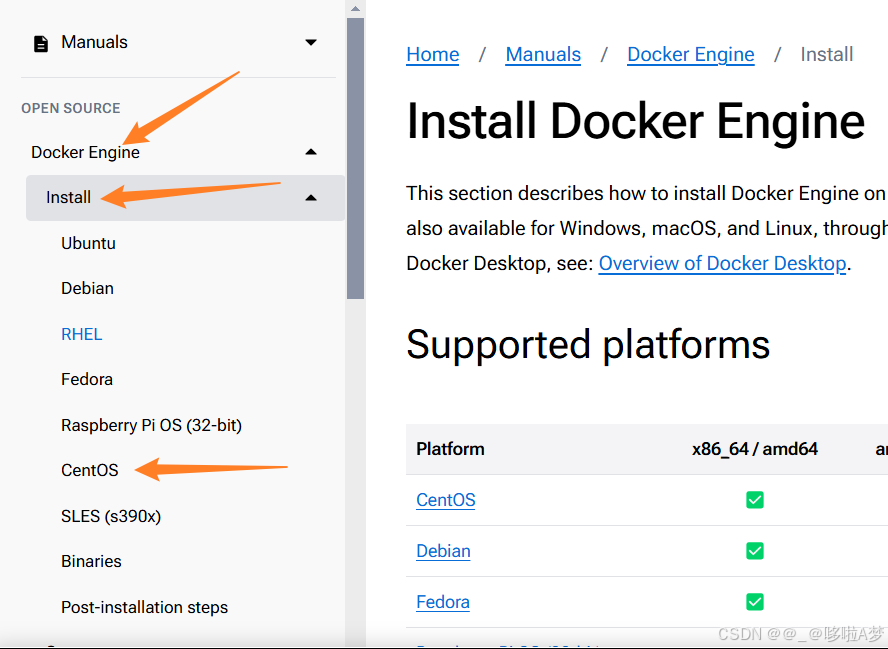Click the green checkmark for CentOS

(755, 499)
